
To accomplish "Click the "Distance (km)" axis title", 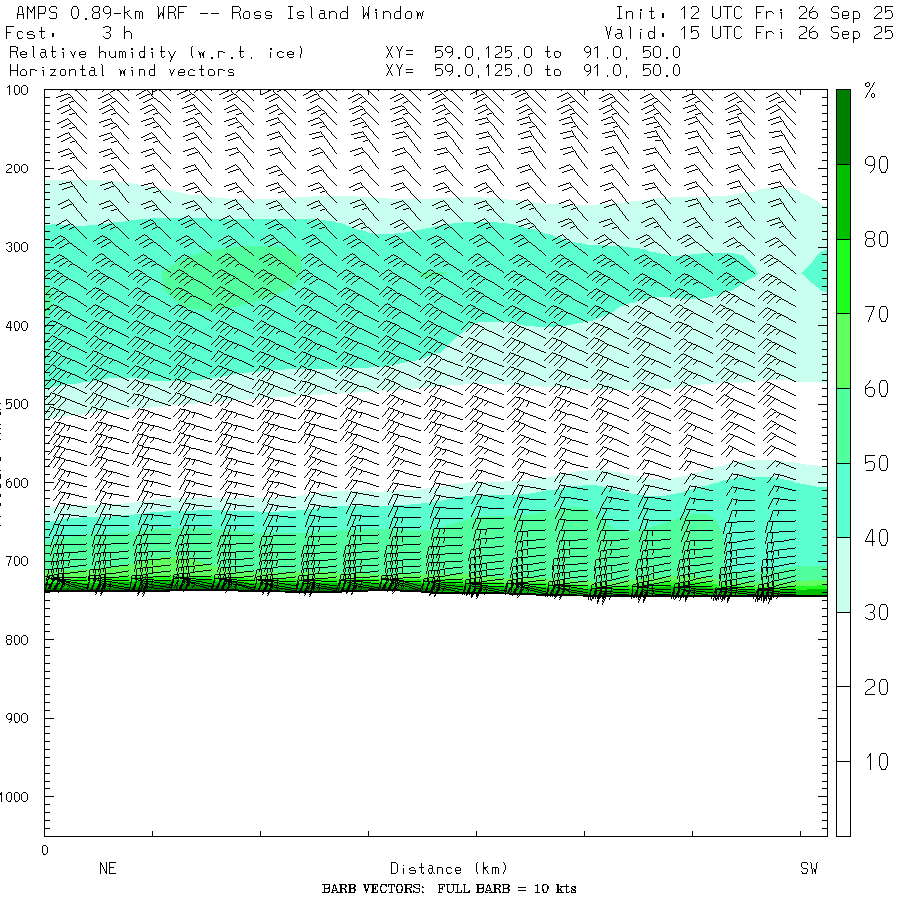I will tap(449, 868).
